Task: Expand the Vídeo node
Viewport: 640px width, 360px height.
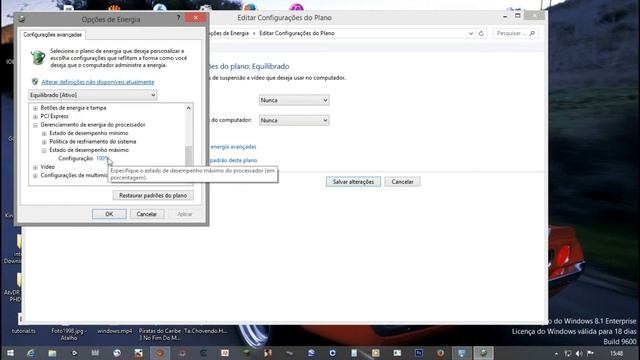Action: point(35,167)
